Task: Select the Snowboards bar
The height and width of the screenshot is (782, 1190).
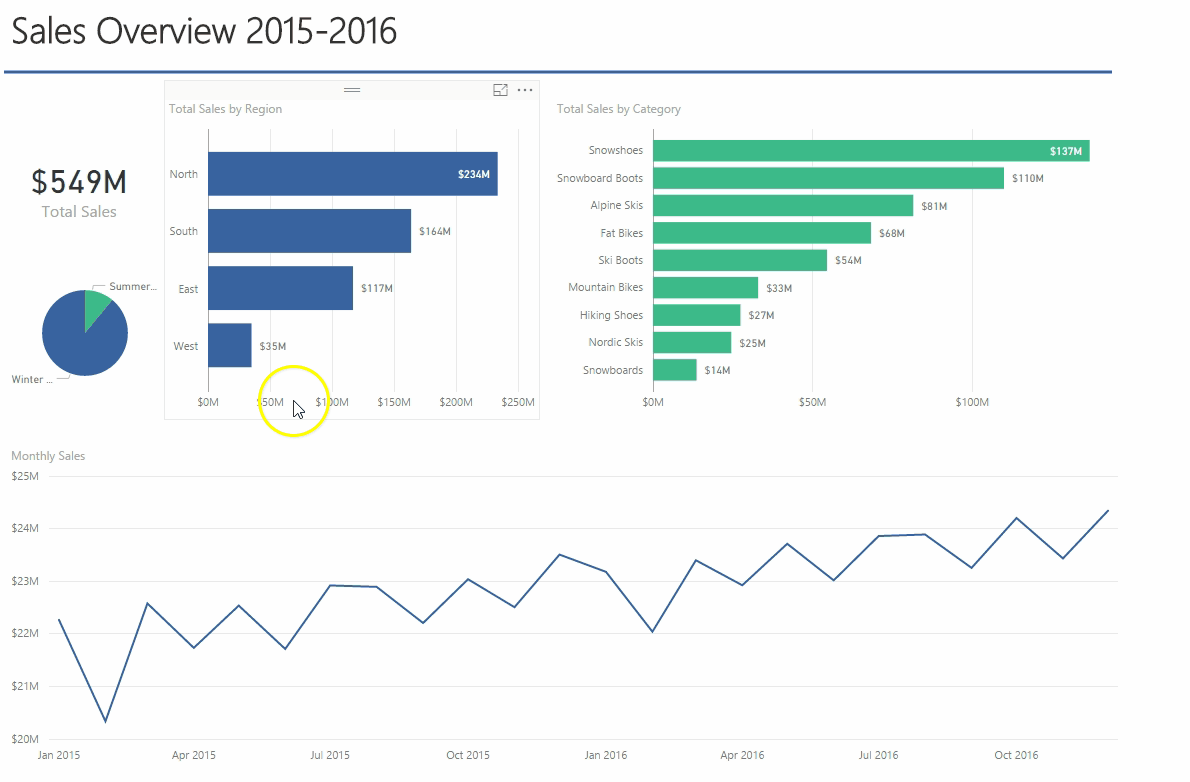Action: coord(675,370)
